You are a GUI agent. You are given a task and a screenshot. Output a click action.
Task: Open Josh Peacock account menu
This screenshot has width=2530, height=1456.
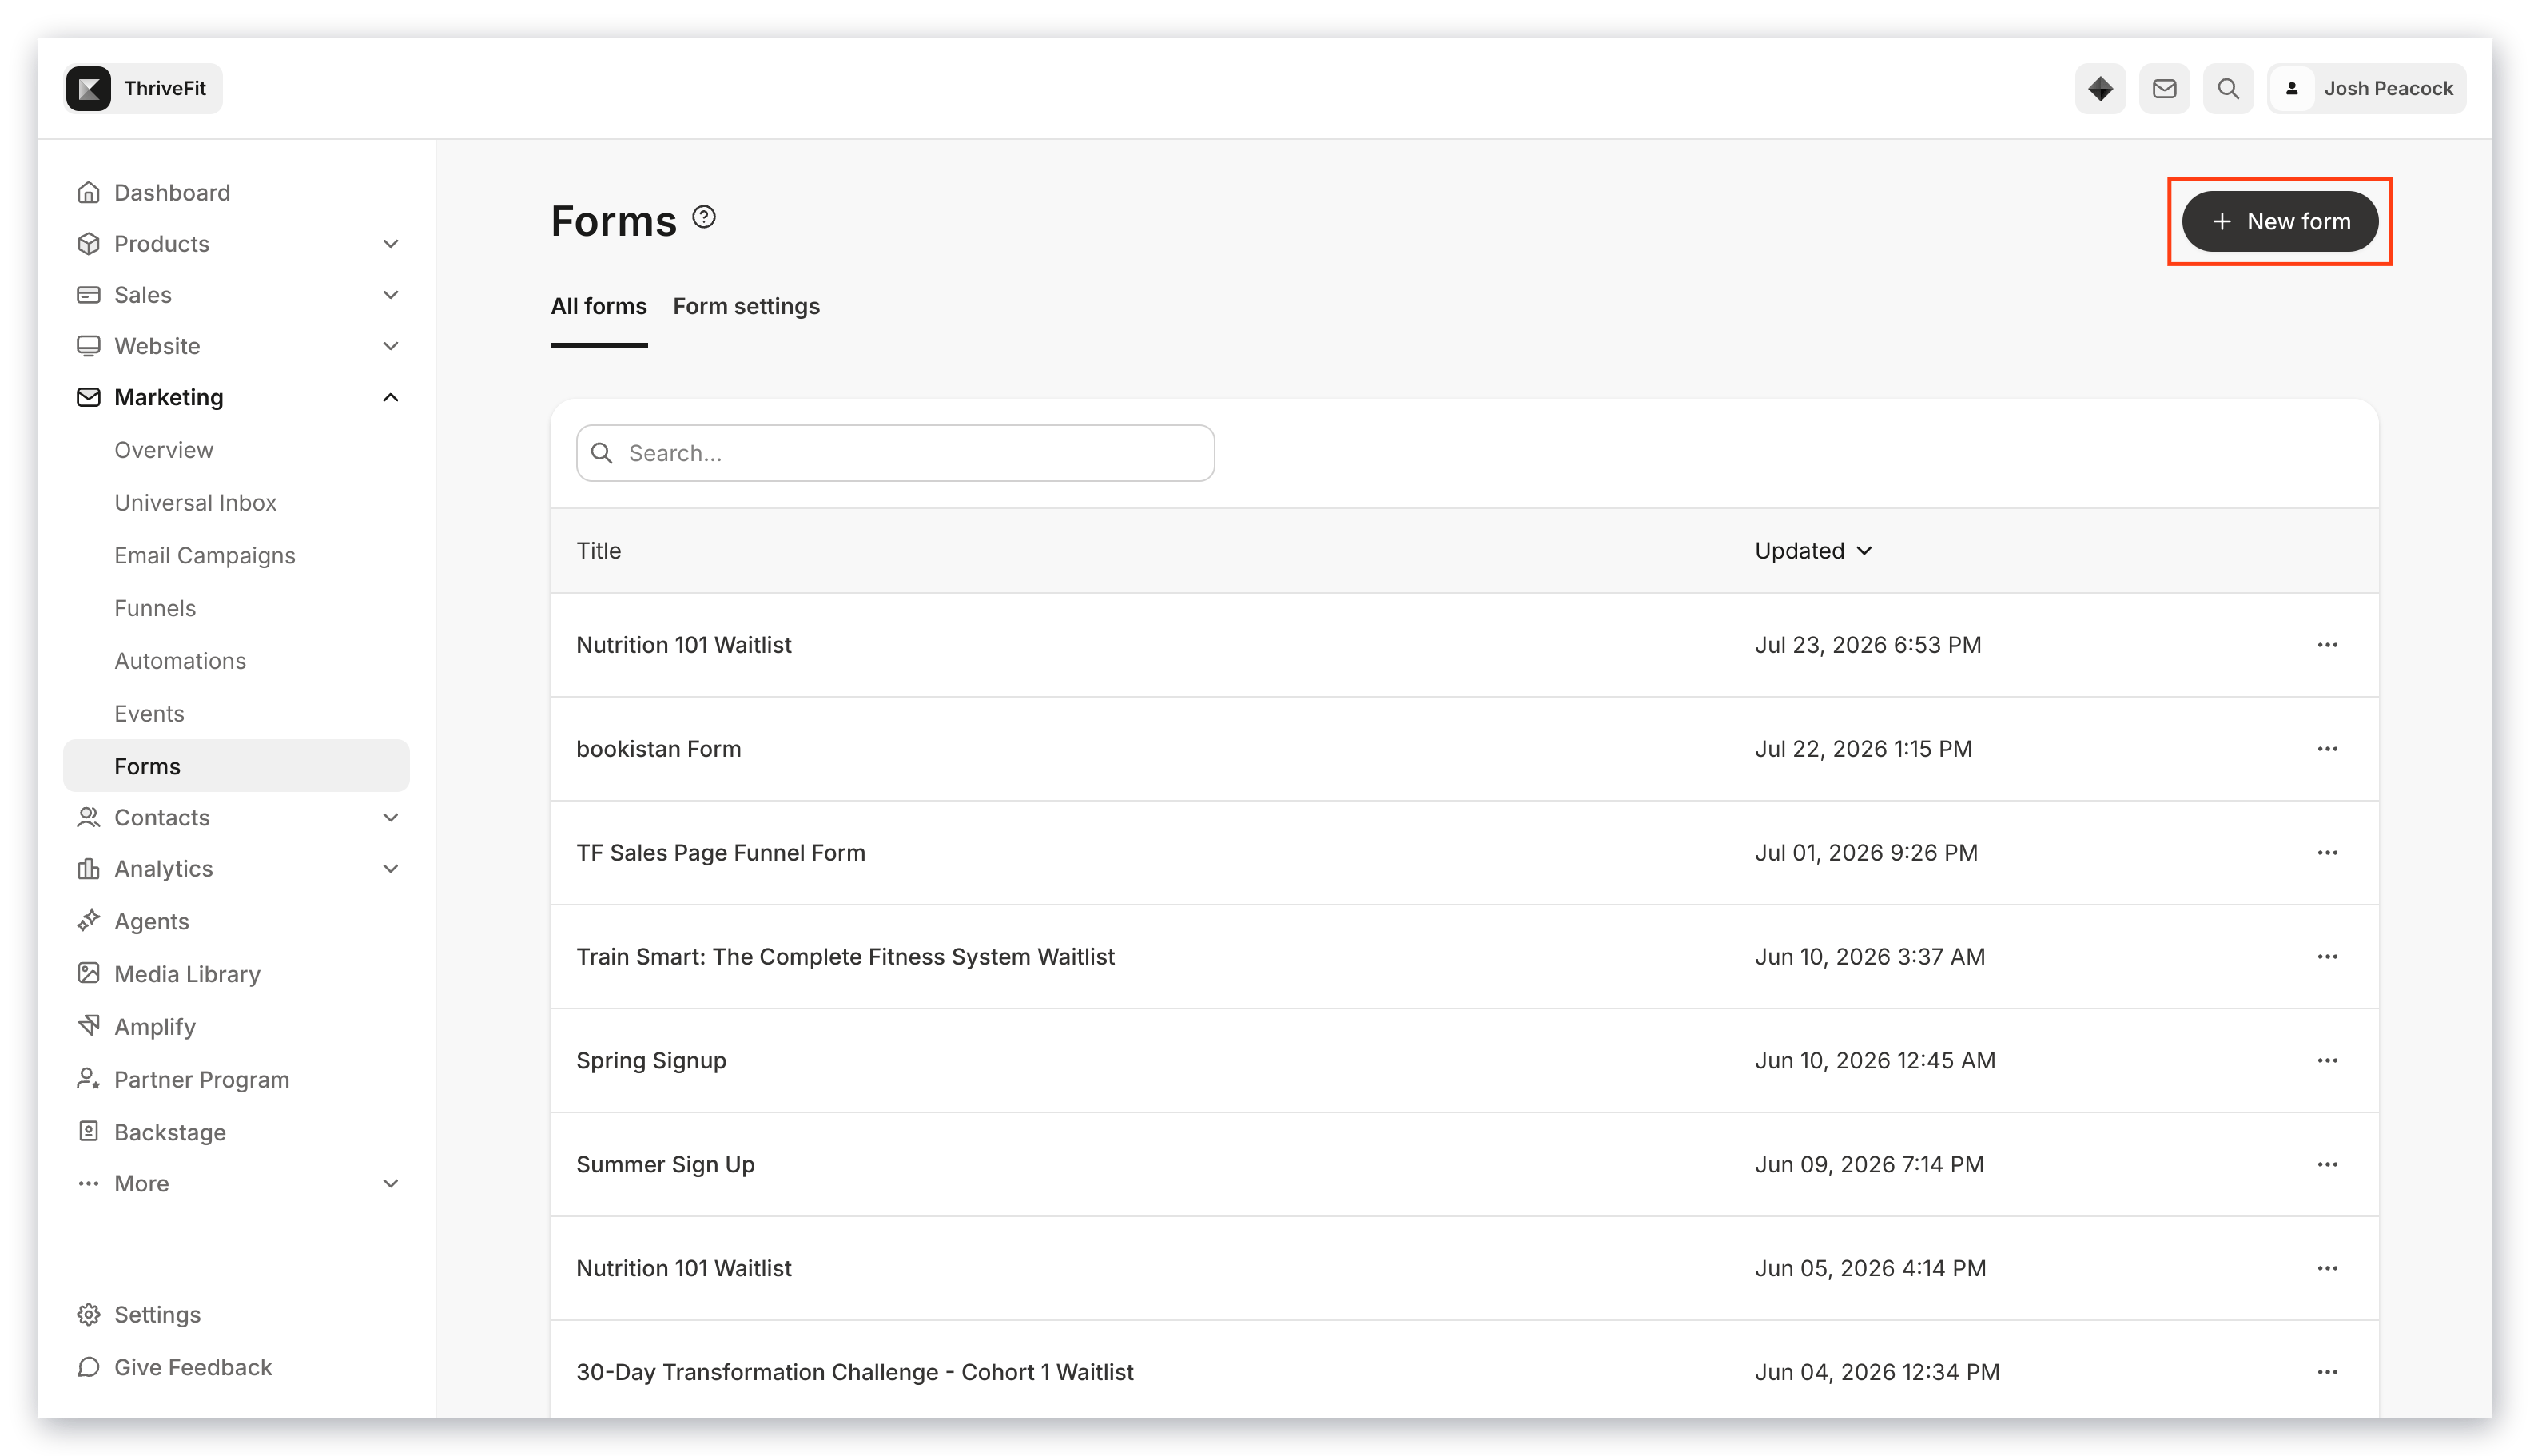coord(2366,88)
